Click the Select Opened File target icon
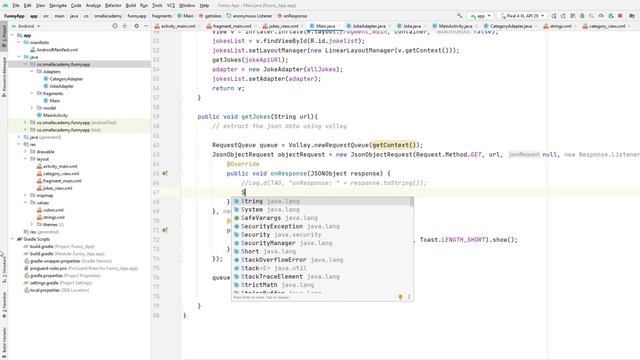This screenshot has height=360, width=640. coord(115,26)
